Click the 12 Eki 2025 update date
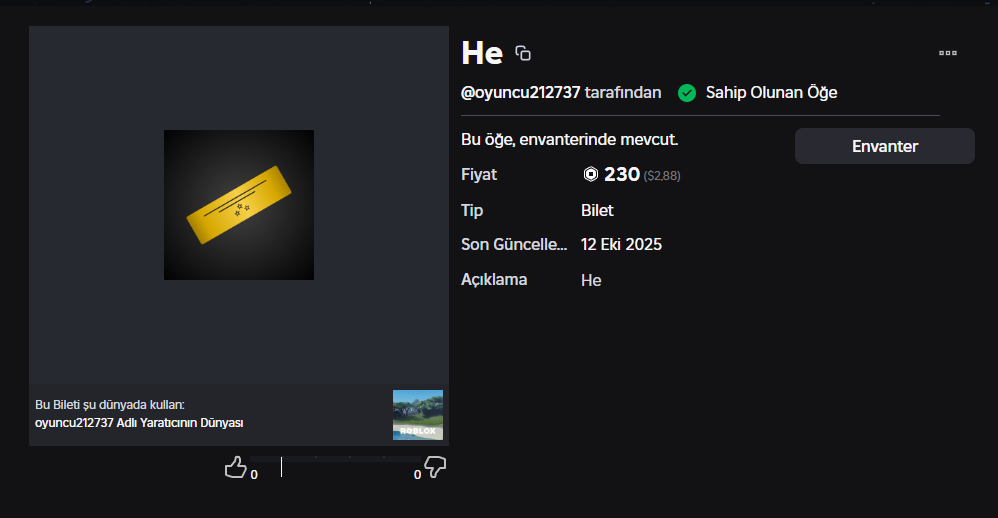Viewport: 998px width, 518px height. [621, 245]
